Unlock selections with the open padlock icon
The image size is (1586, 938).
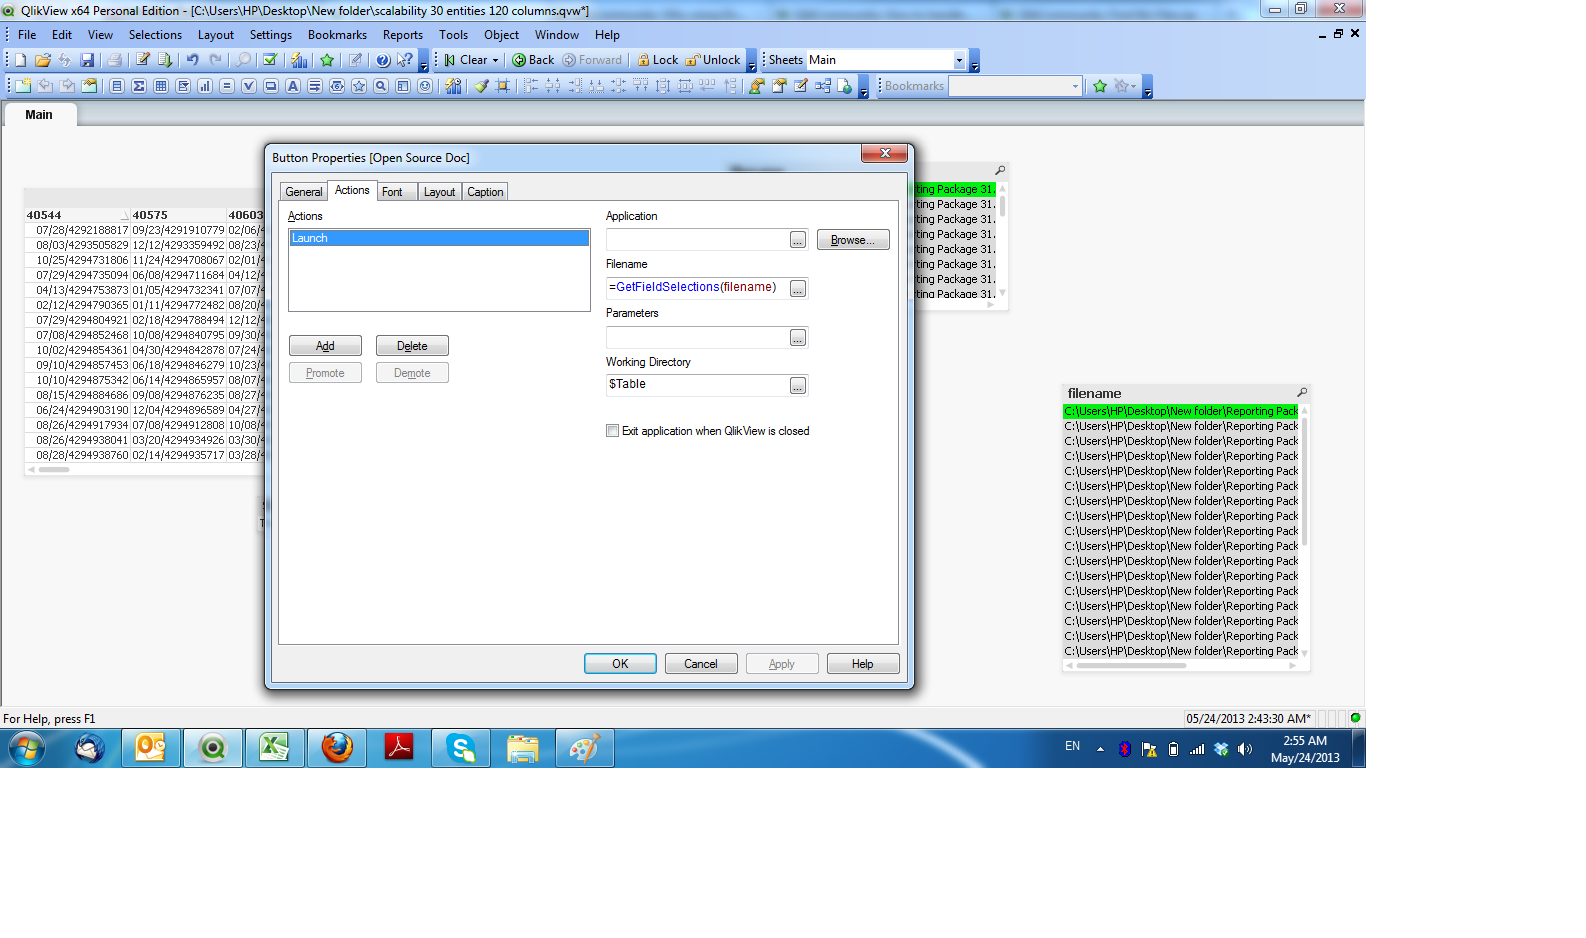(x=713, y=60)
